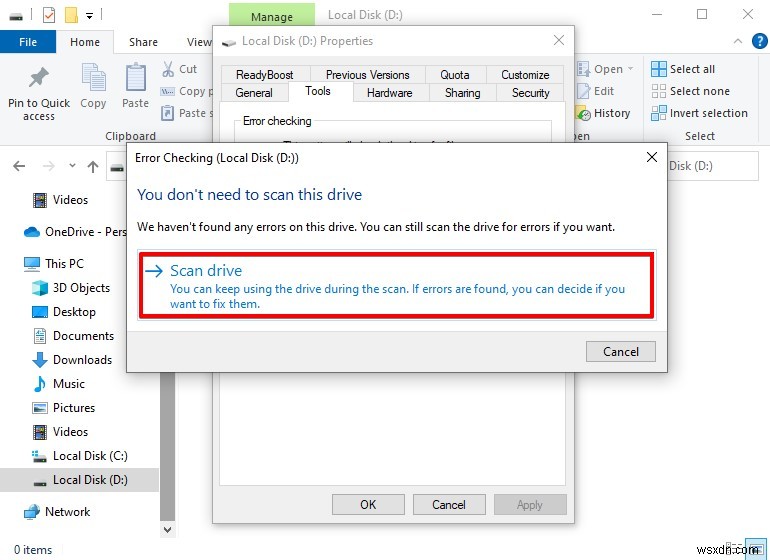This screenshot has width=770, height=560.
Task: Click the Explorer search box
Action: click(713, 166)
